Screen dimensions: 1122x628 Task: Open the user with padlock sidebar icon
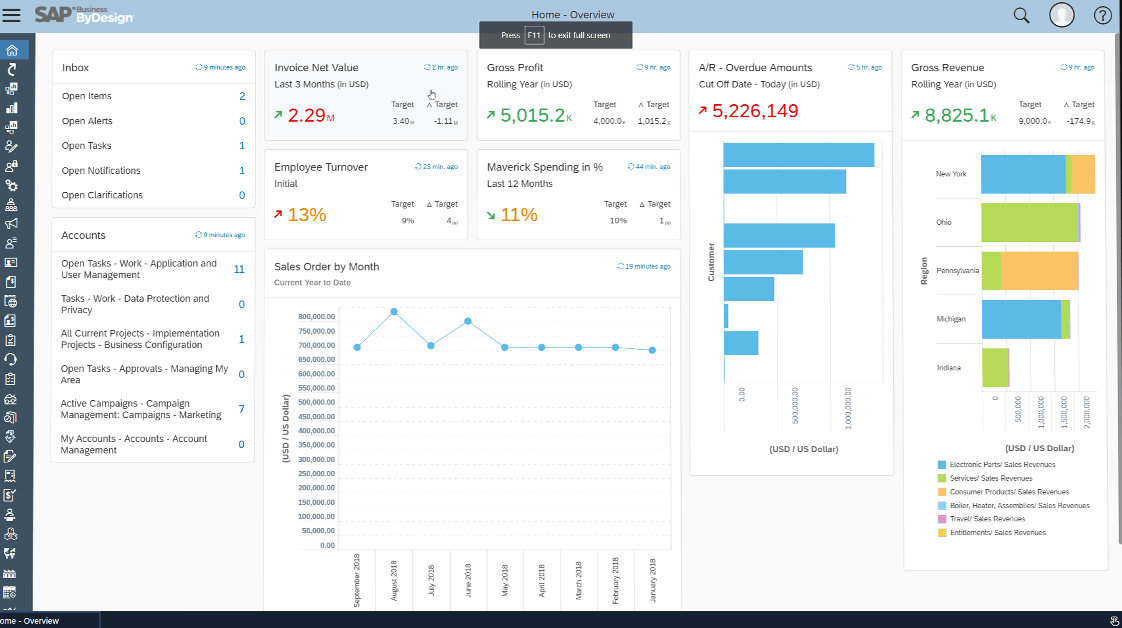pyautogui.click(x=11, y=166)
